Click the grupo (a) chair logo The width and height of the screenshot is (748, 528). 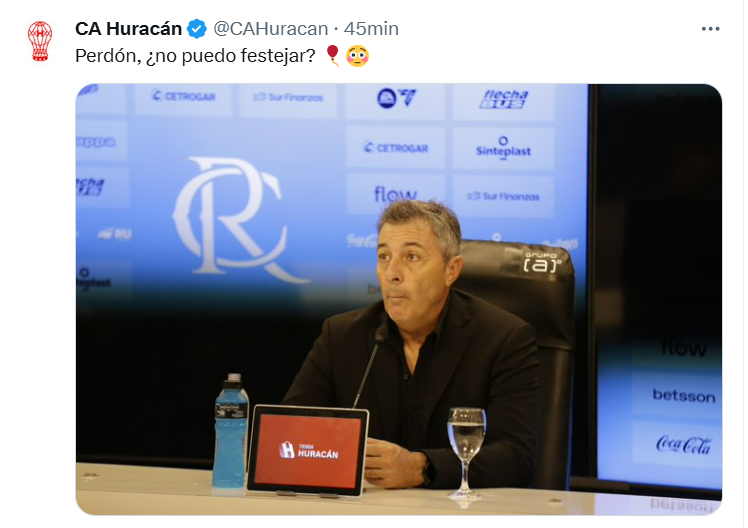tap(542, 262)
